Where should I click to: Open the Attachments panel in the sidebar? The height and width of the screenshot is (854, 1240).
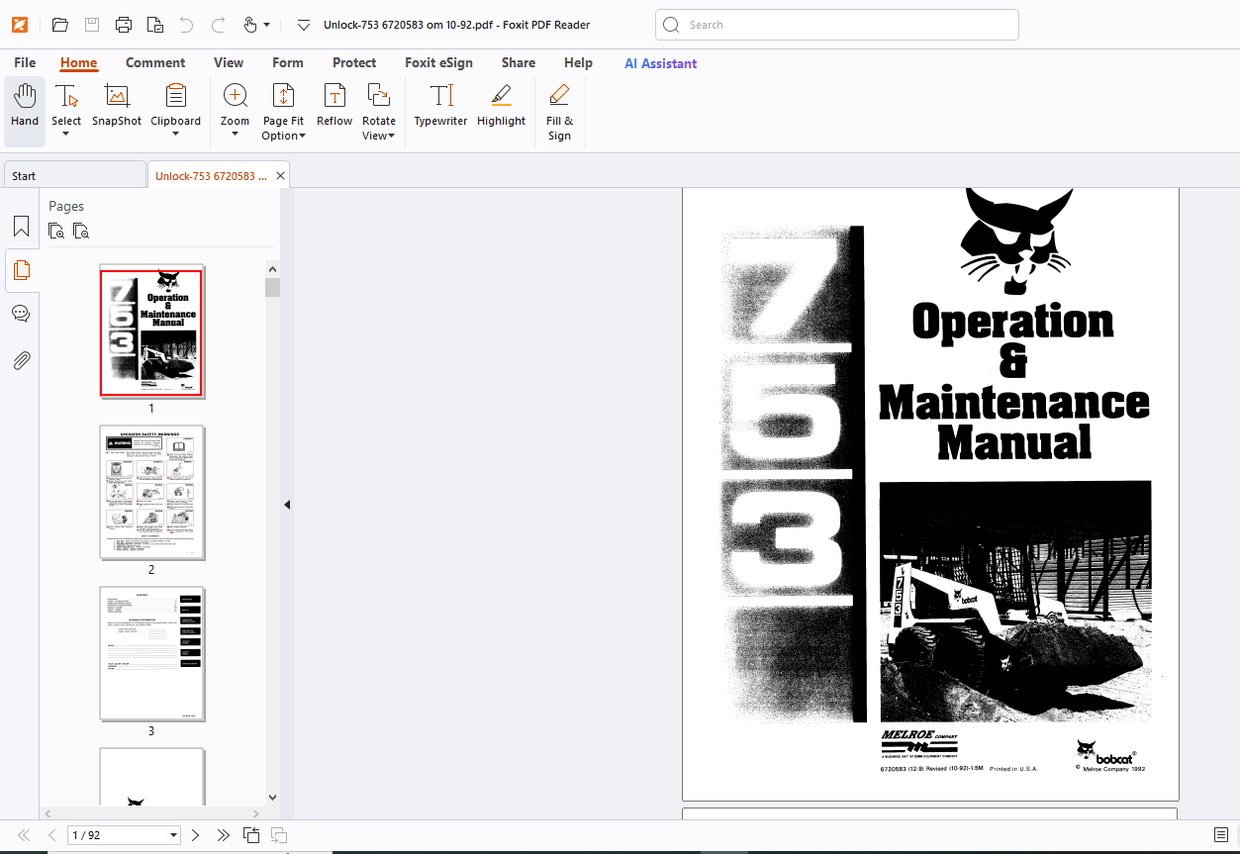pyautogui.click(x=21, y=360)
